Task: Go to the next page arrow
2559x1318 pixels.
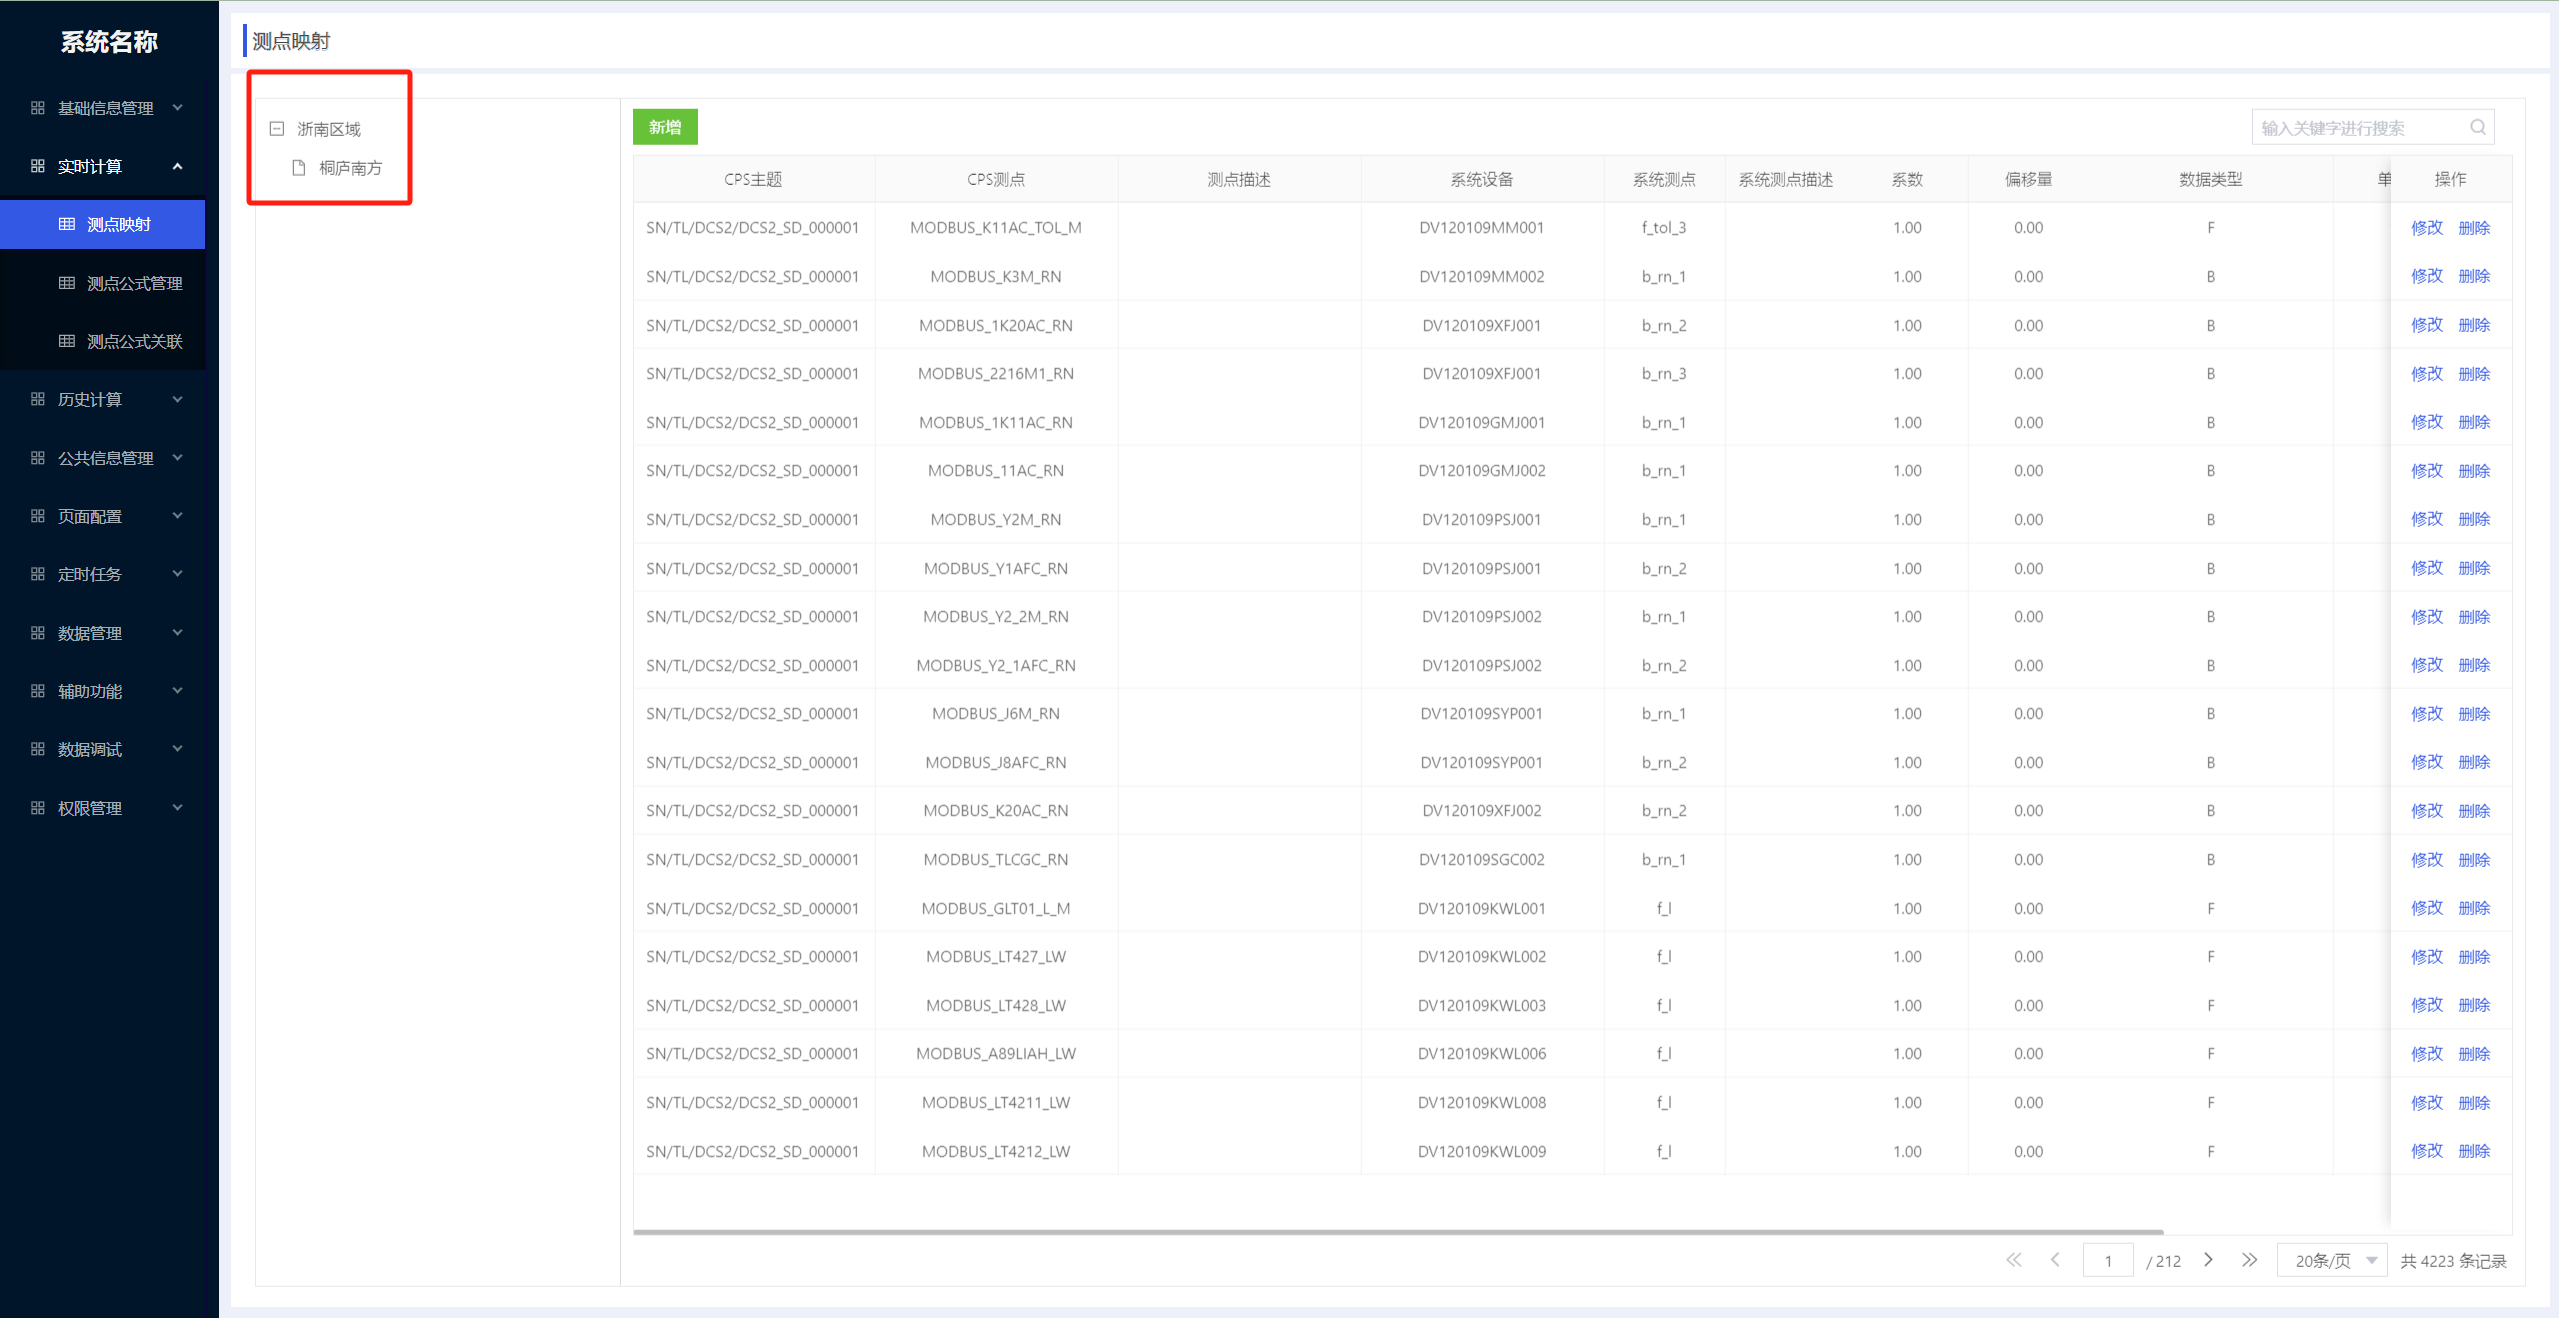Action: point(2208,1260)
